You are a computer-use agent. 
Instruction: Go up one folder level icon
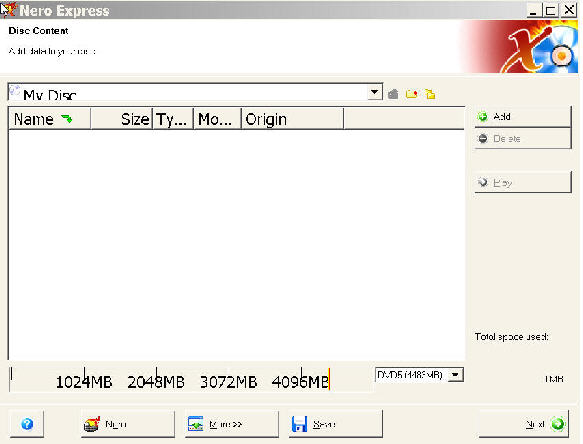click(393, 94)
